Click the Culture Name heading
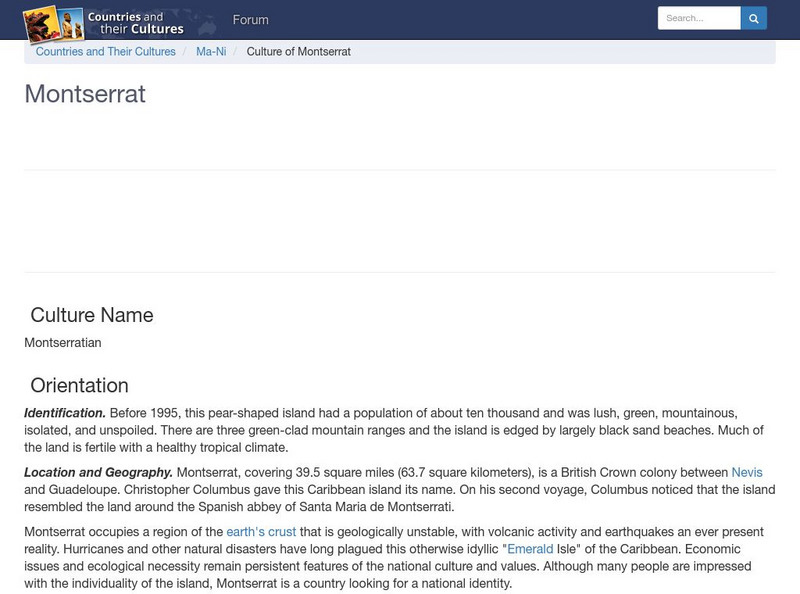Screen dimensions: 800x594 92,315
